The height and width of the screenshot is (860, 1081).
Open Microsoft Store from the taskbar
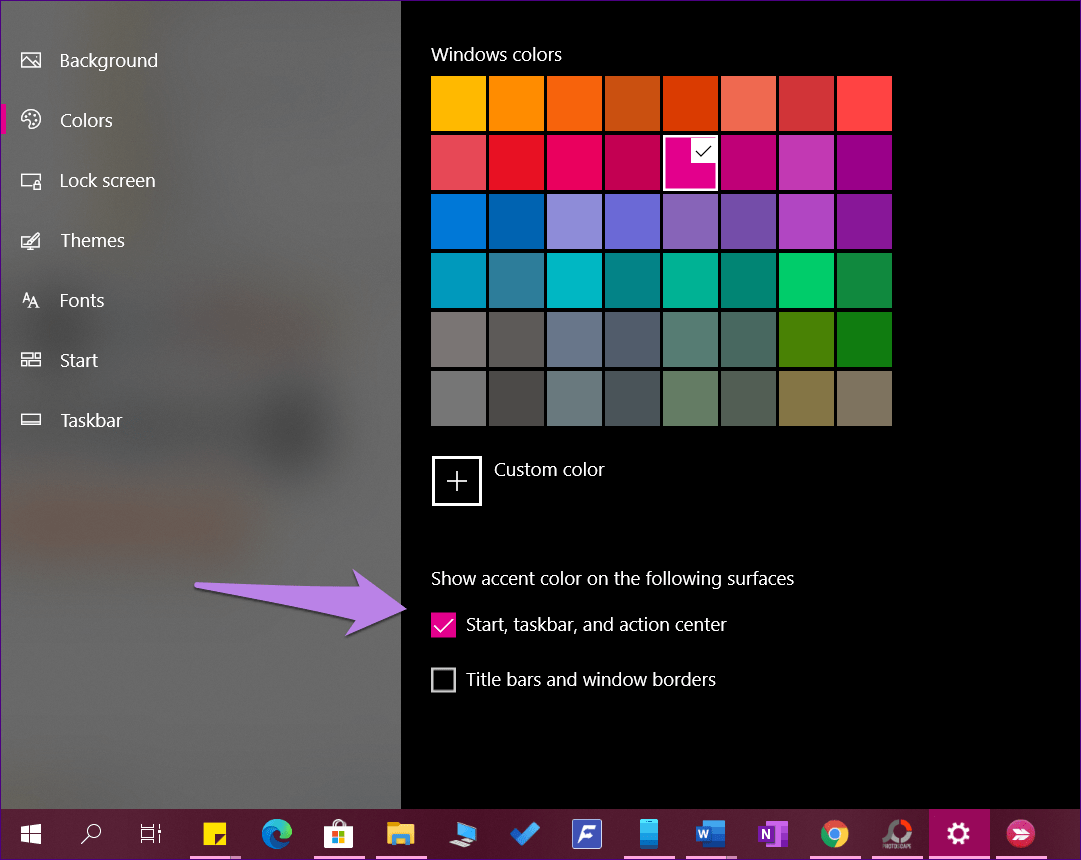(x=339, y=833)
